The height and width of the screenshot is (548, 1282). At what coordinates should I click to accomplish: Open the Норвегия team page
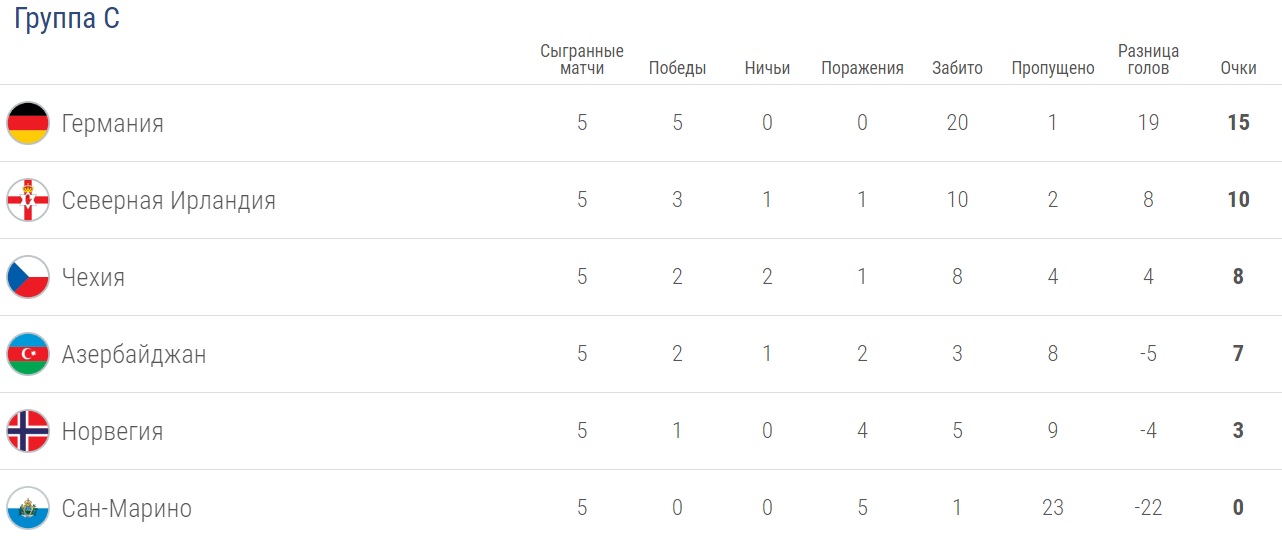[x=112, y=431]
